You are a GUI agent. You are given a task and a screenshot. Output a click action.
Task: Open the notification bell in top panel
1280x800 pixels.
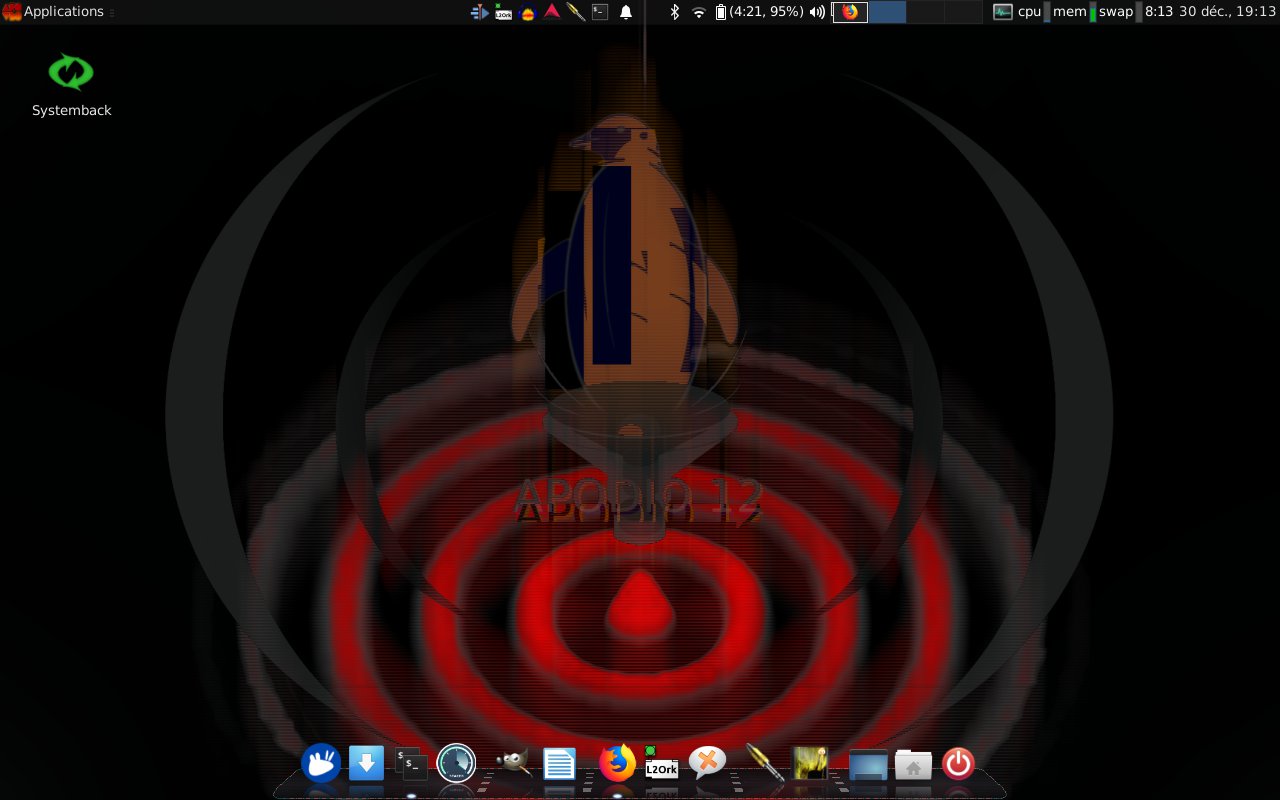click(x=626, y=12)
